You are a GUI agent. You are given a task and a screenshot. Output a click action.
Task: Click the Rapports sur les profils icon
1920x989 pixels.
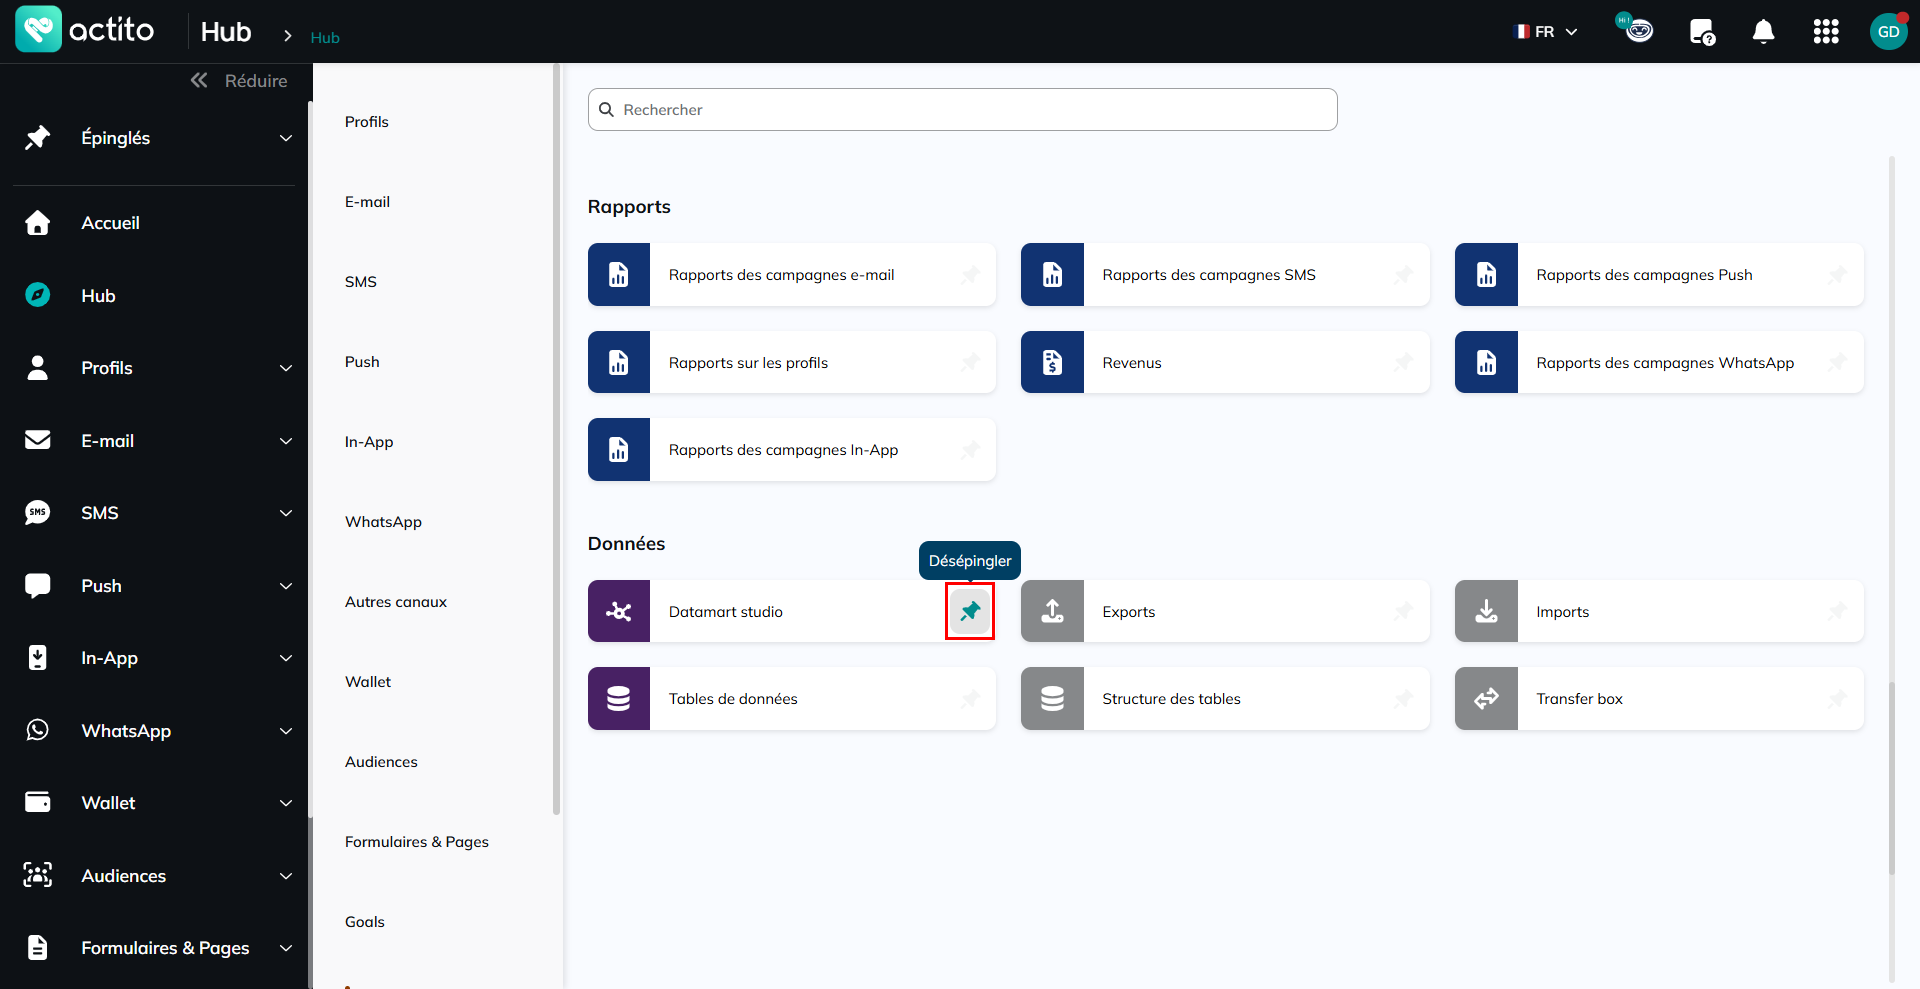click(x=619, y=362)
